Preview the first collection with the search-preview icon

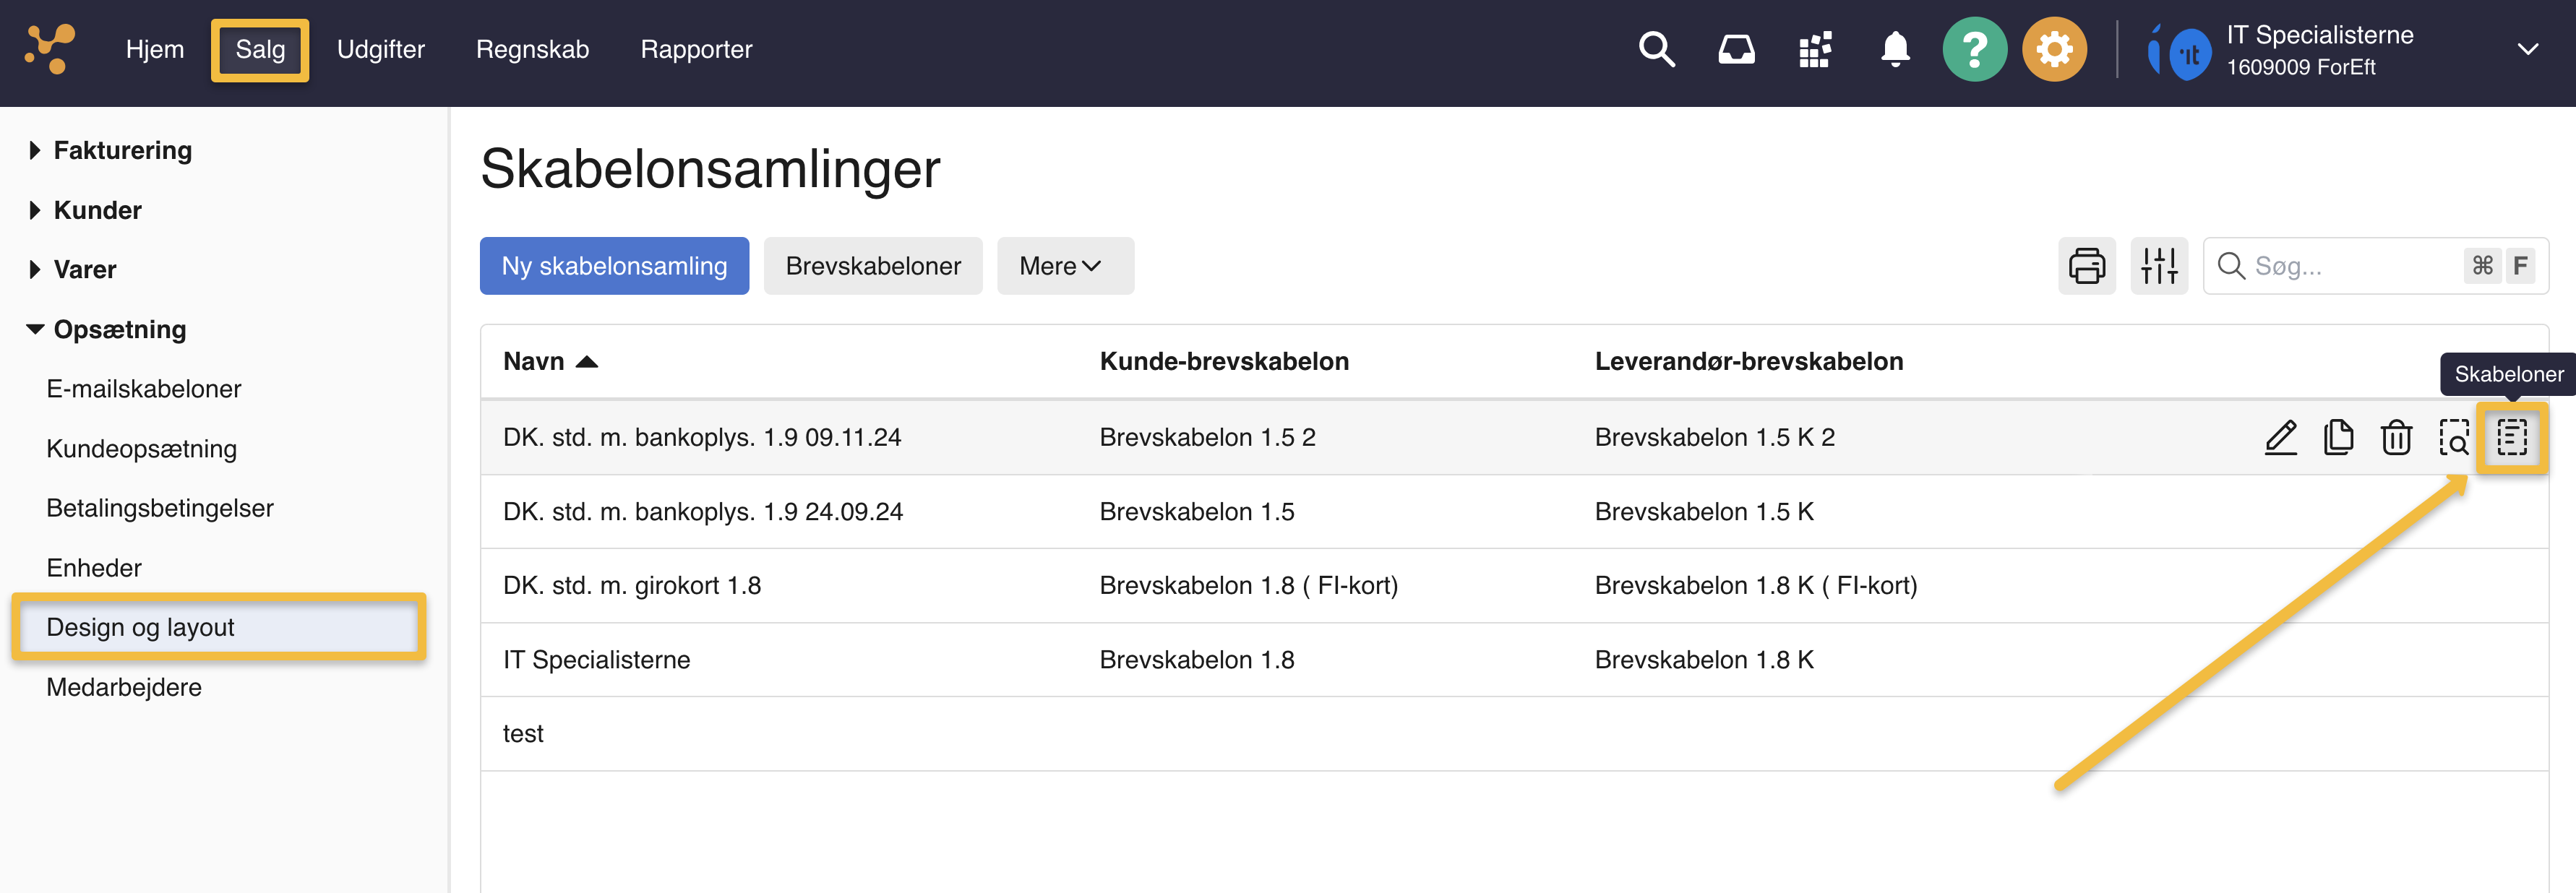pos(2455,437)
